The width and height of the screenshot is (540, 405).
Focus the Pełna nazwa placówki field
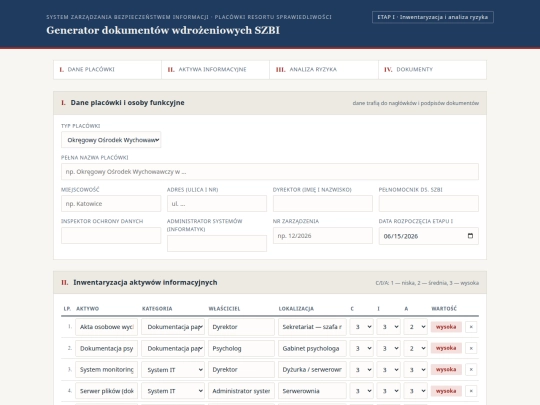(270, 172)
